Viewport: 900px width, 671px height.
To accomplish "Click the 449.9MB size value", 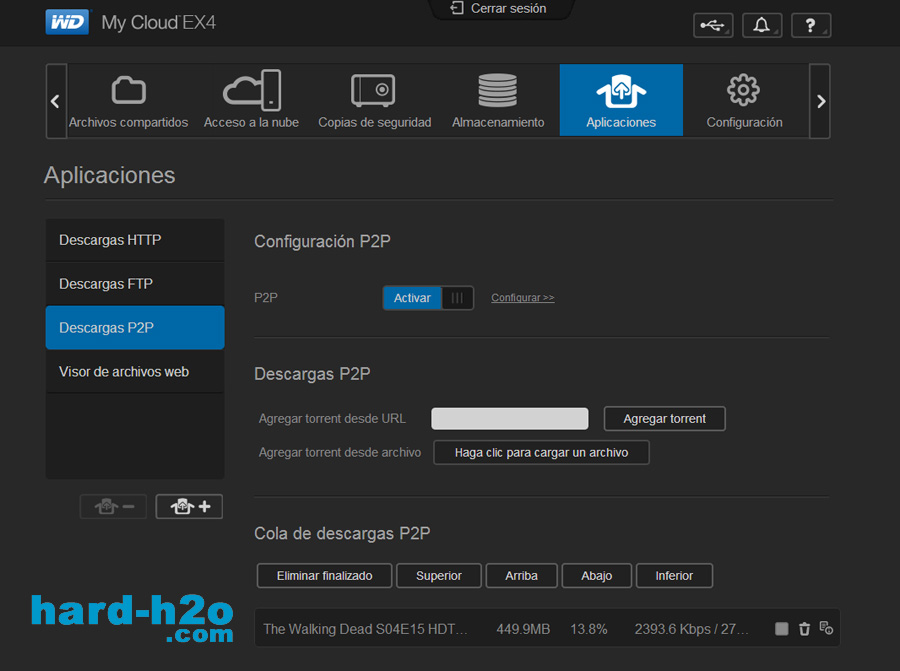I will click(x=523, y=629).
